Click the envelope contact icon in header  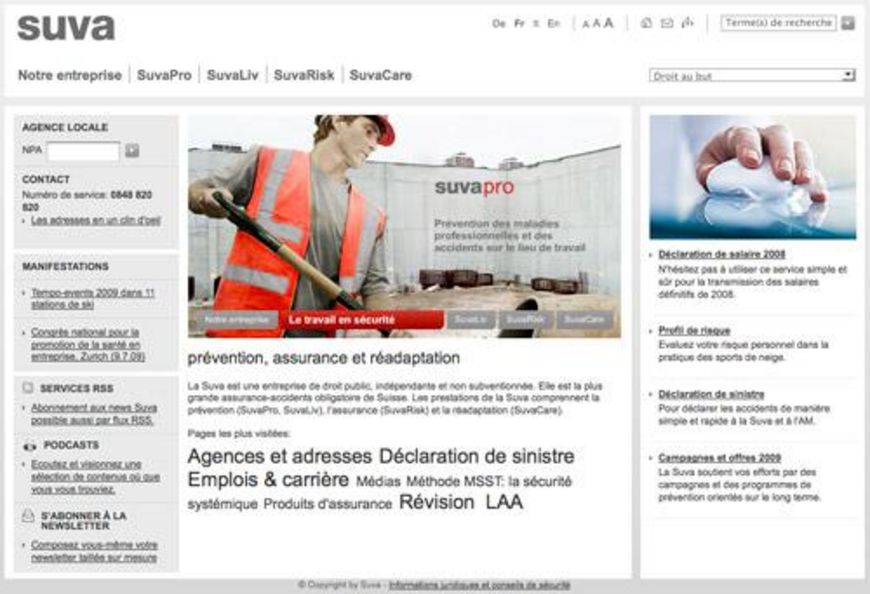click(667, 23)
